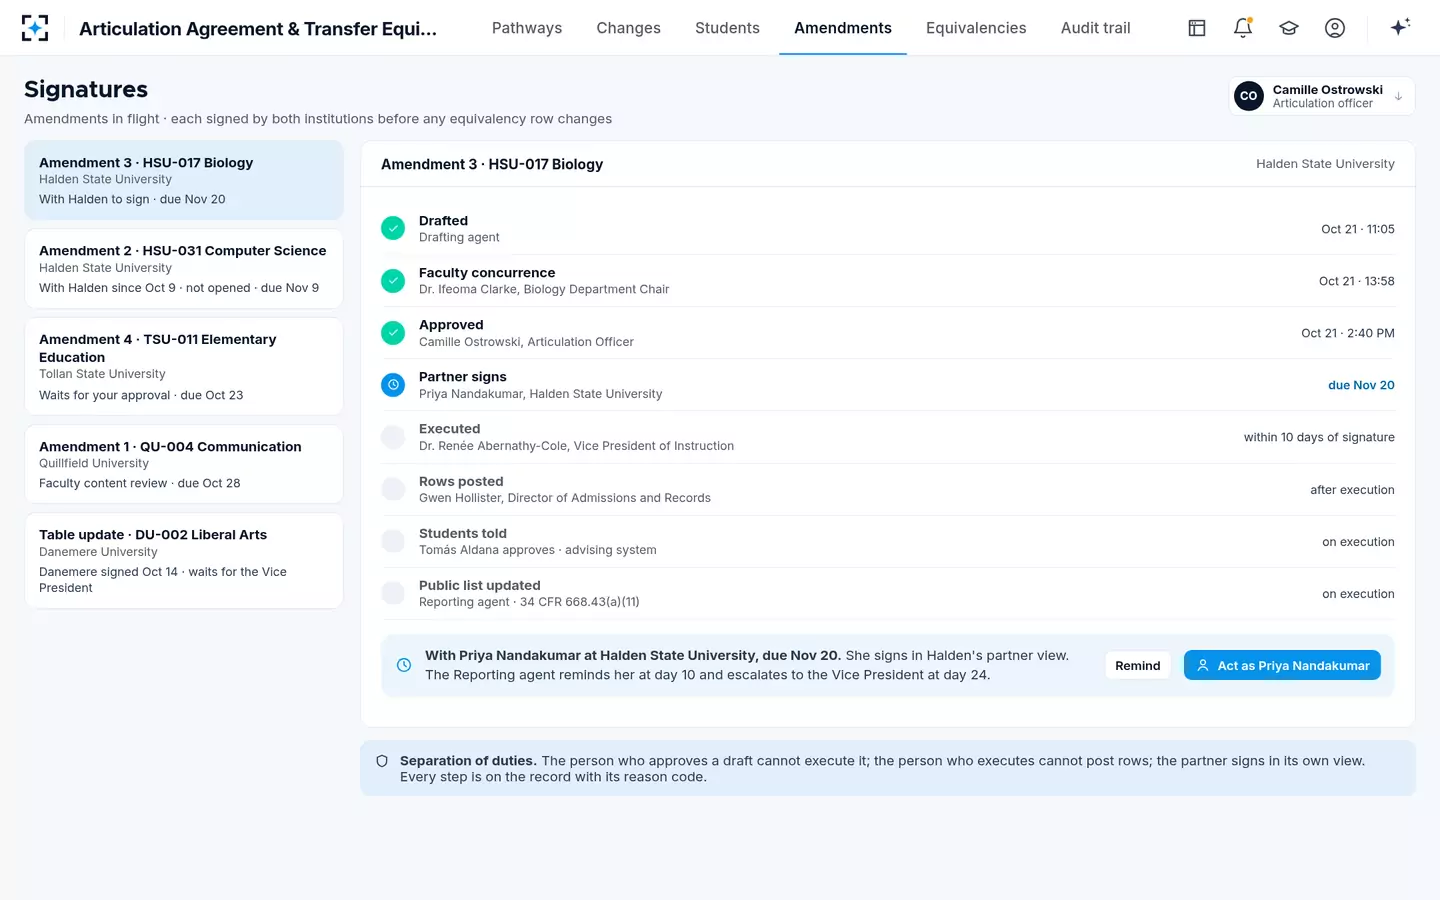Screen dimensions: 1440x900
Task: Click 'Reporting agent · 34 CFR 668.43(a)(11)' text
Action: click(x=529, y=602)
